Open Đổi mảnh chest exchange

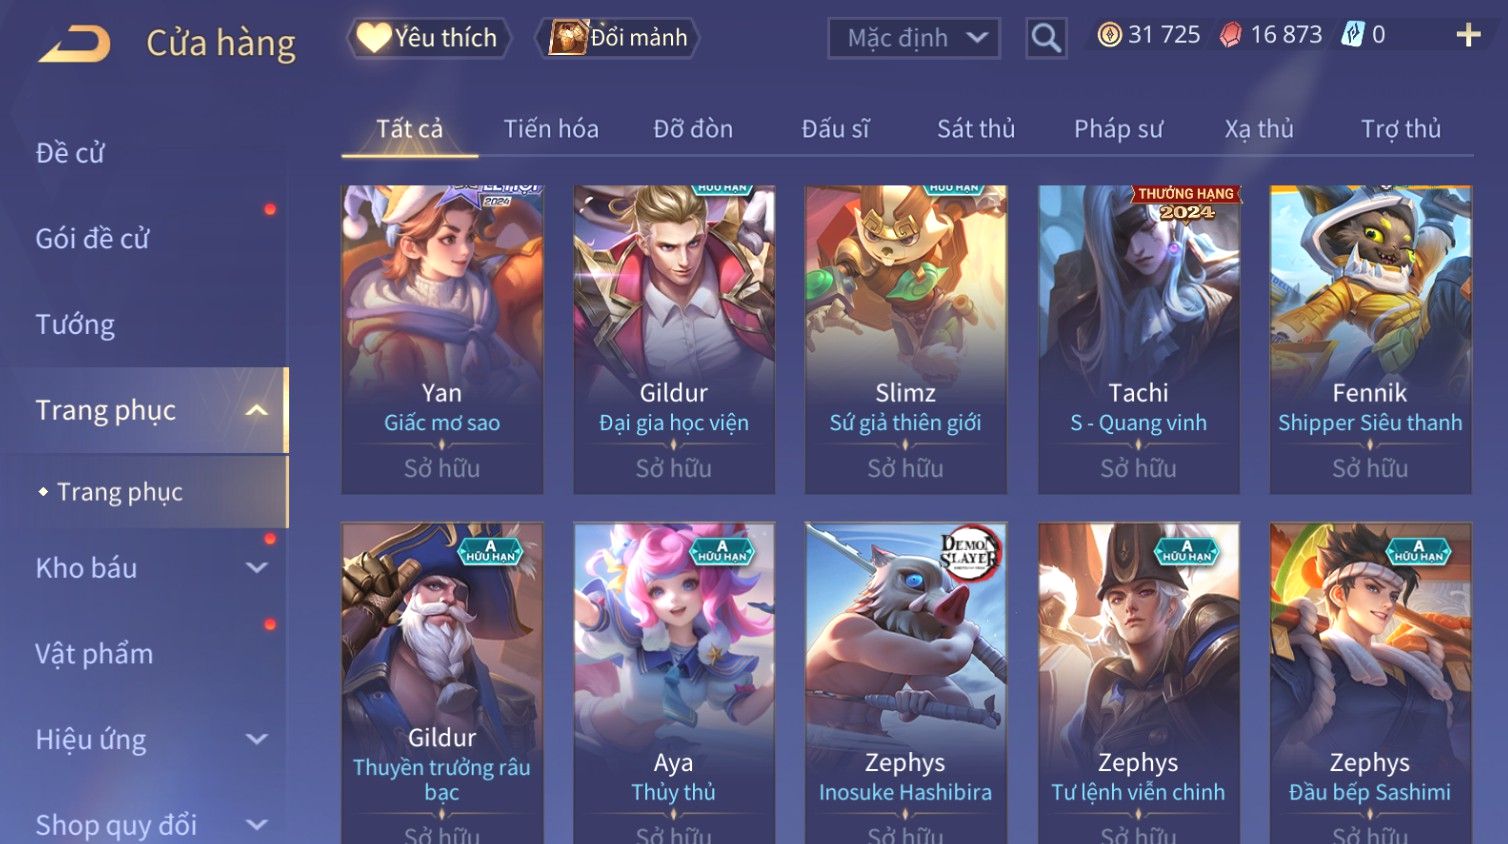[618, 38]
